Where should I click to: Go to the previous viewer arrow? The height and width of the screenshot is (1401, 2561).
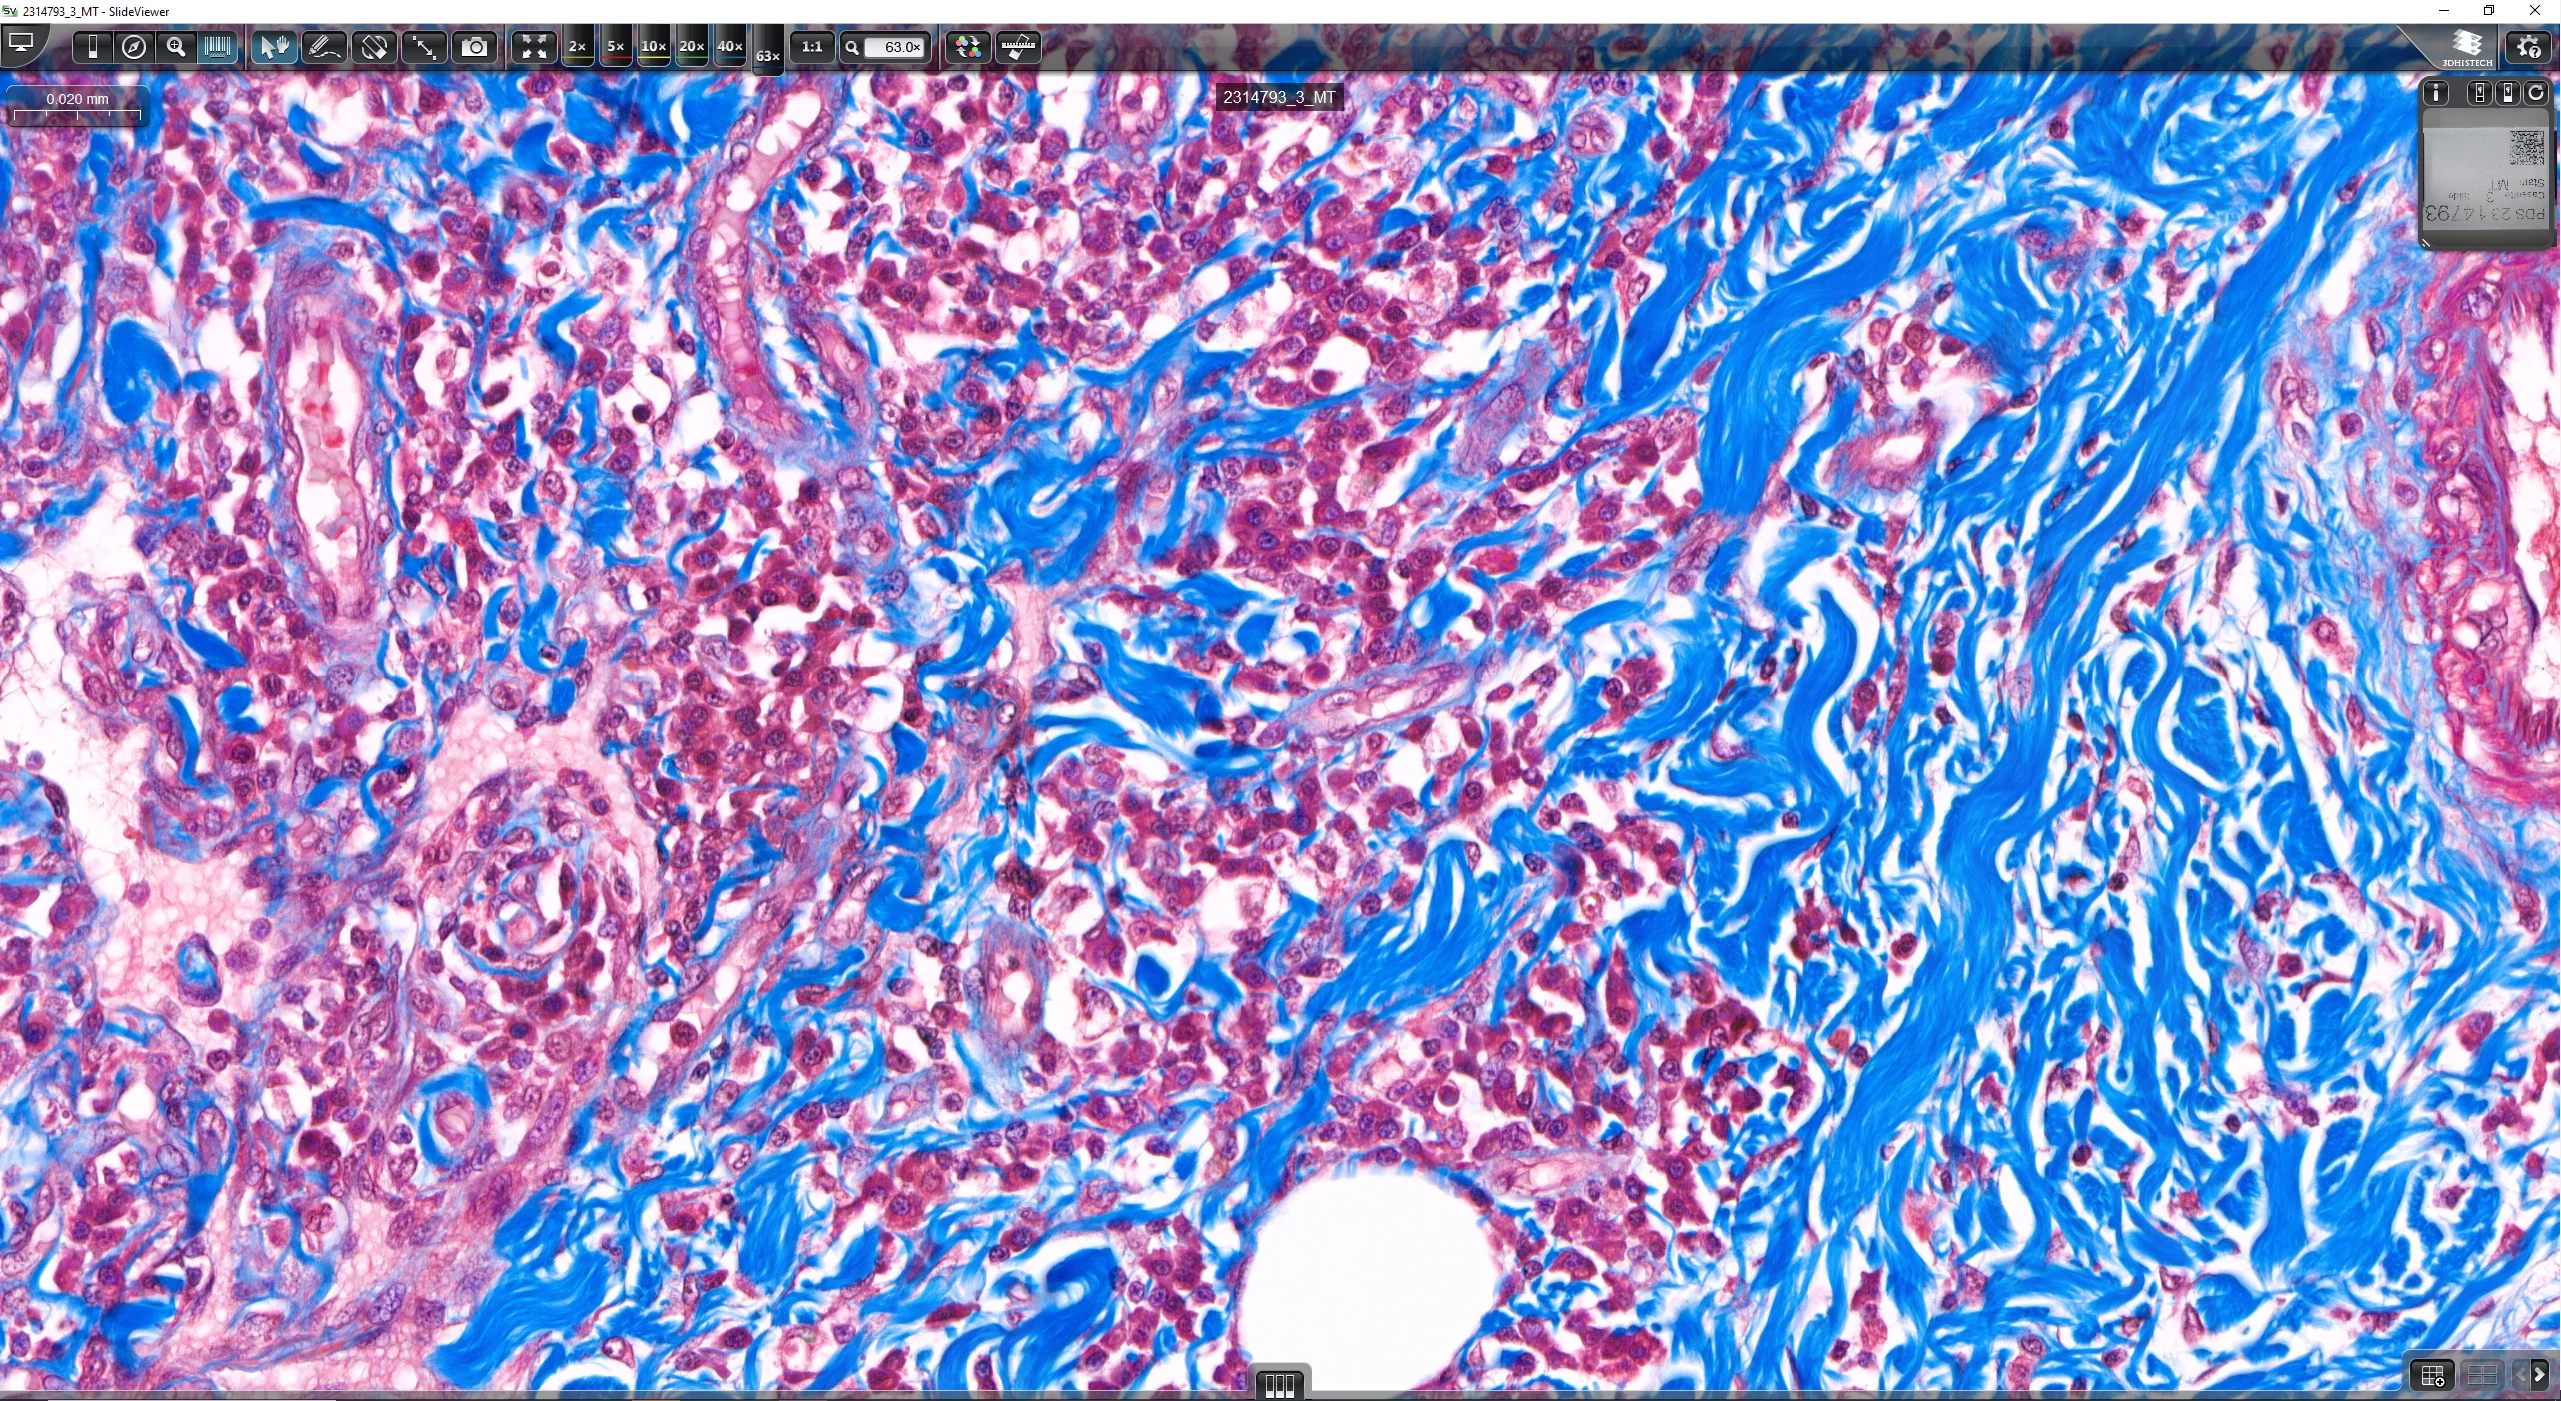pyautogui.click(x=2519, y=1375)
